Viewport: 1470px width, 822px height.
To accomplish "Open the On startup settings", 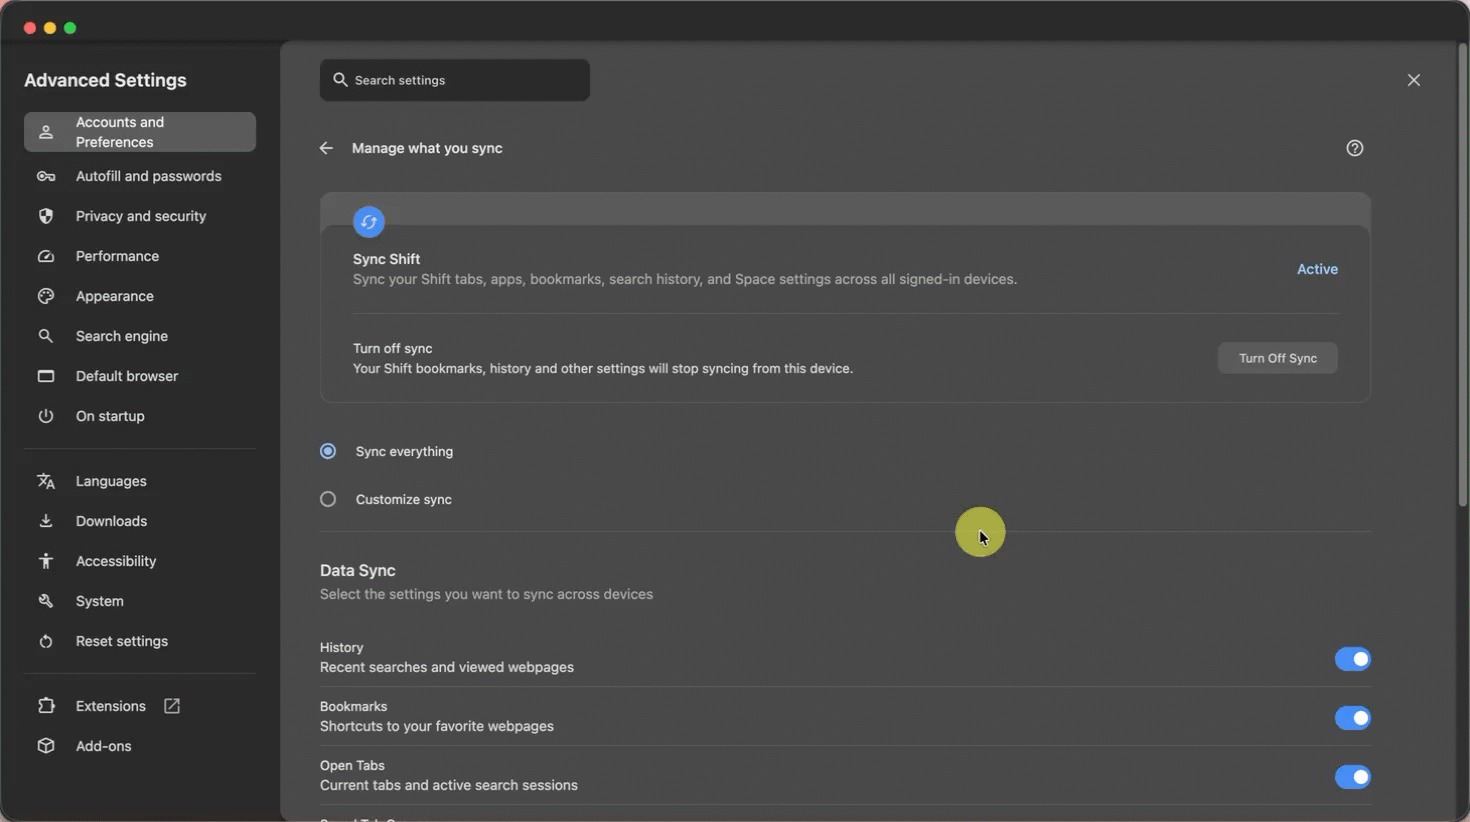I will 140,416.
